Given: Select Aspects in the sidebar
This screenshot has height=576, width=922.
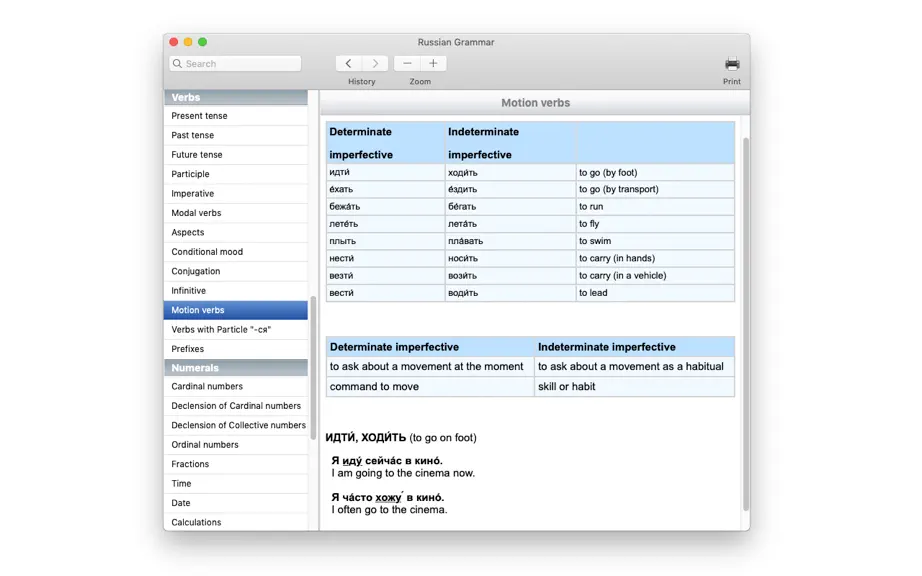Looking at the screenshot, I should pos(236,232).
